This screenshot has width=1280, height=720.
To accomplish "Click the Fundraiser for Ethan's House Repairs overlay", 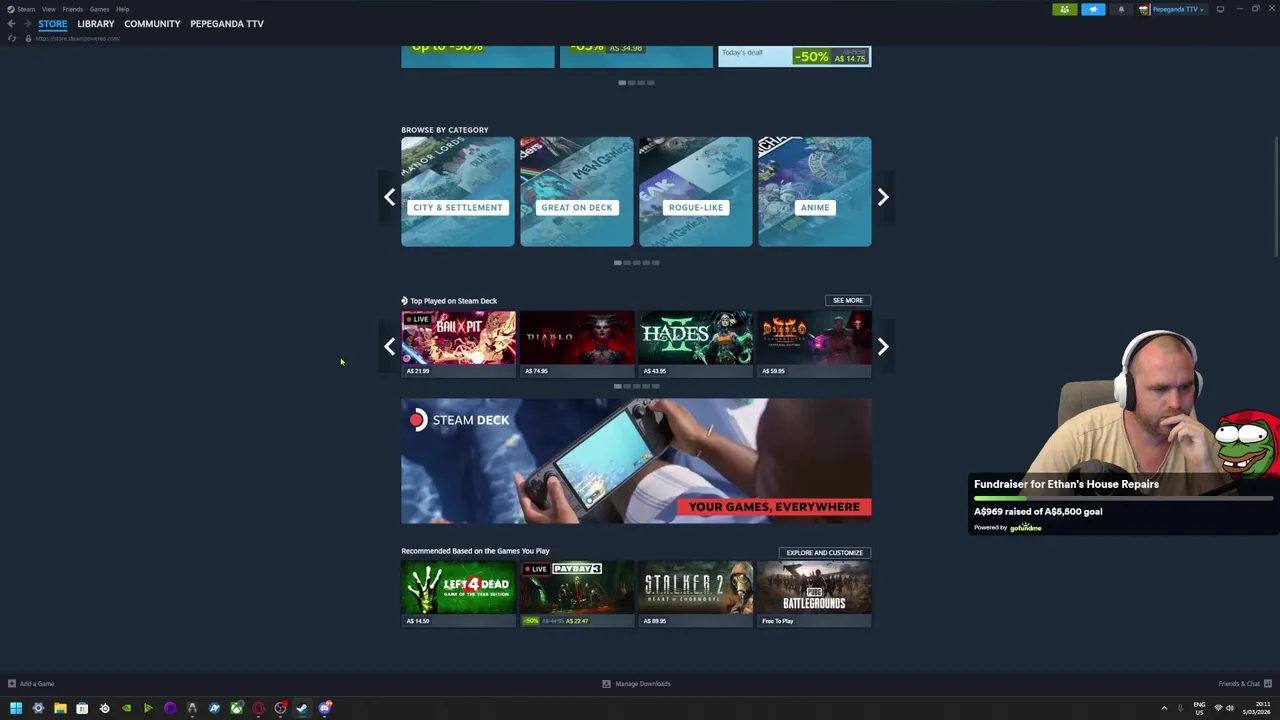I will click(x=1122, y=504).
